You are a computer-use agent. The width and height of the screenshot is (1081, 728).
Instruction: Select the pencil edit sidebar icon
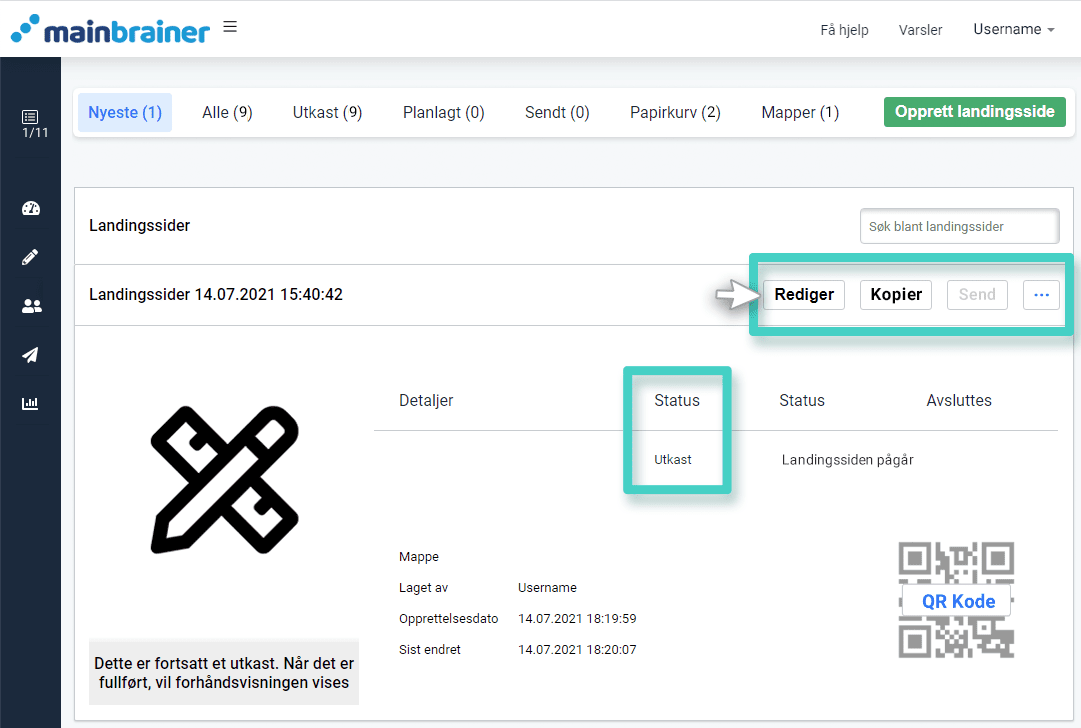(30, 257)
